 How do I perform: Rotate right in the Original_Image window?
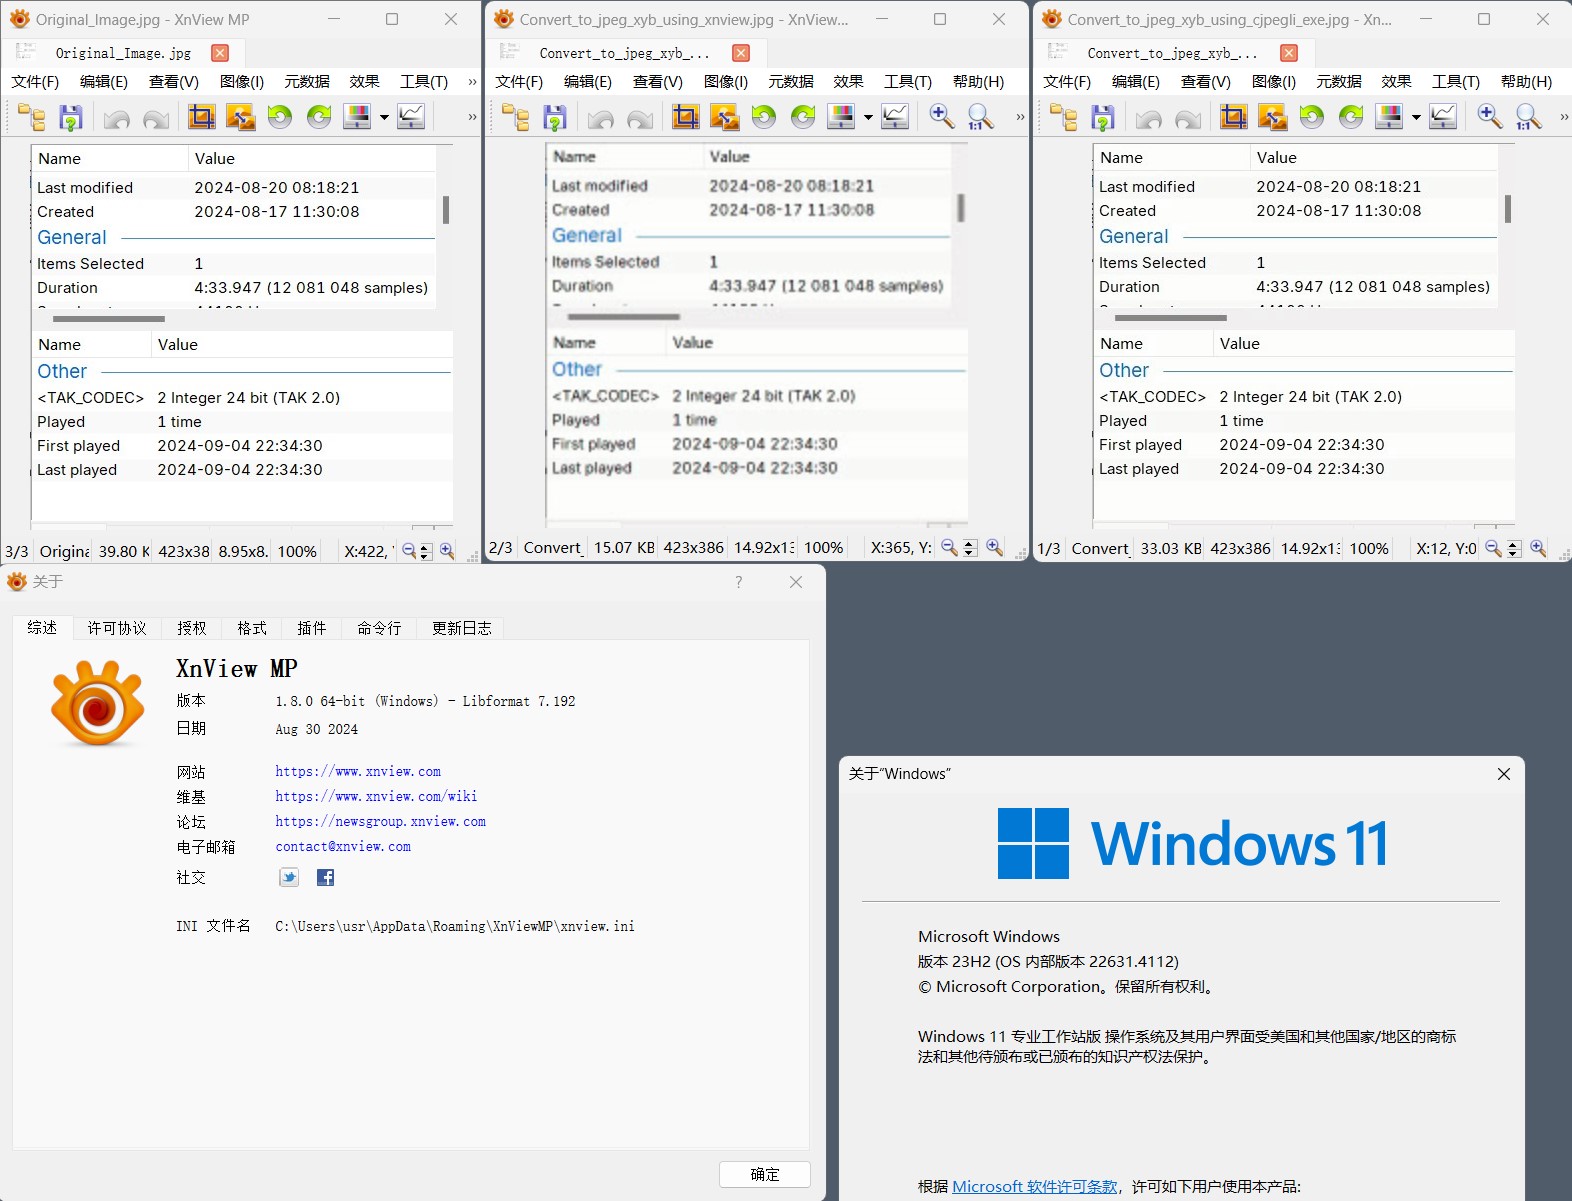click(319, 117)
